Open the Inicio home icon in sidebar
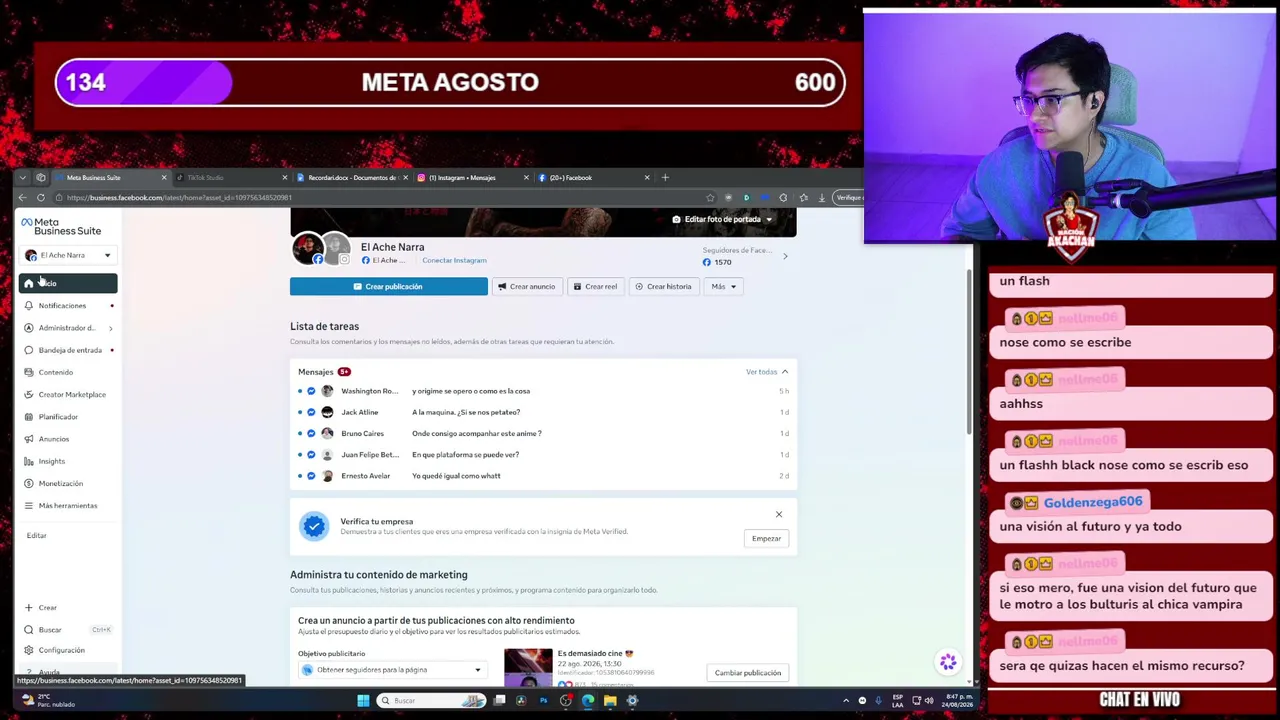1280x720 pixels. tap(29, 283)
